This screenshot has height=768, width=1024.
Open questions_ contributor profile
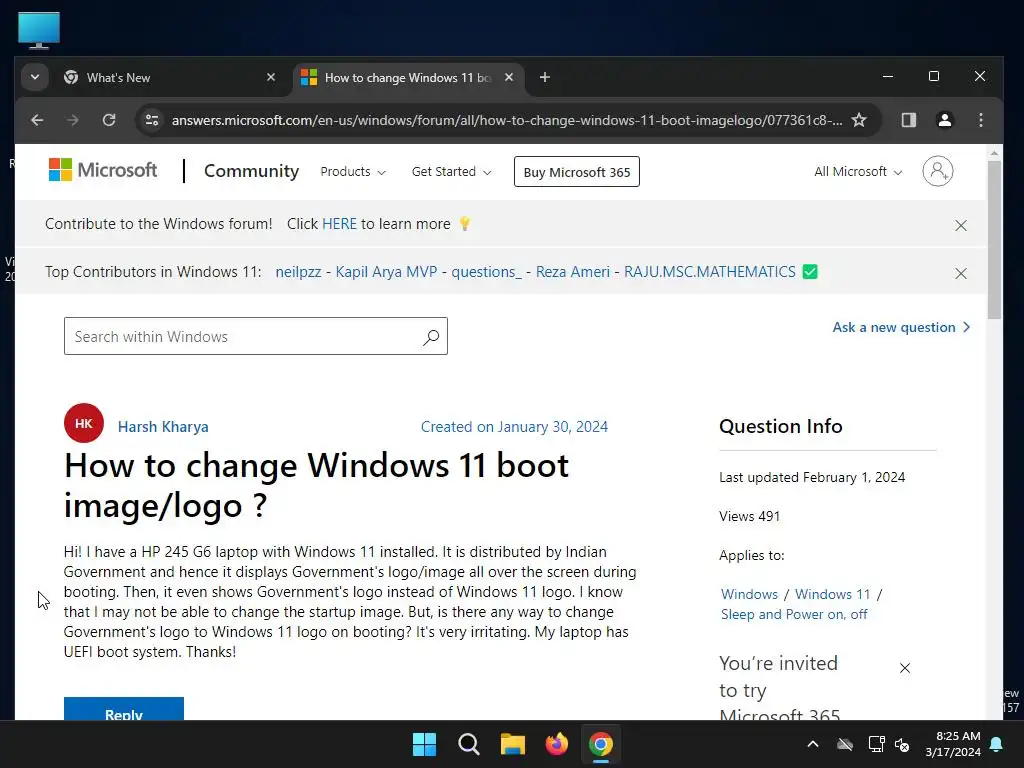pyautogui.click(x=487, y=272)
